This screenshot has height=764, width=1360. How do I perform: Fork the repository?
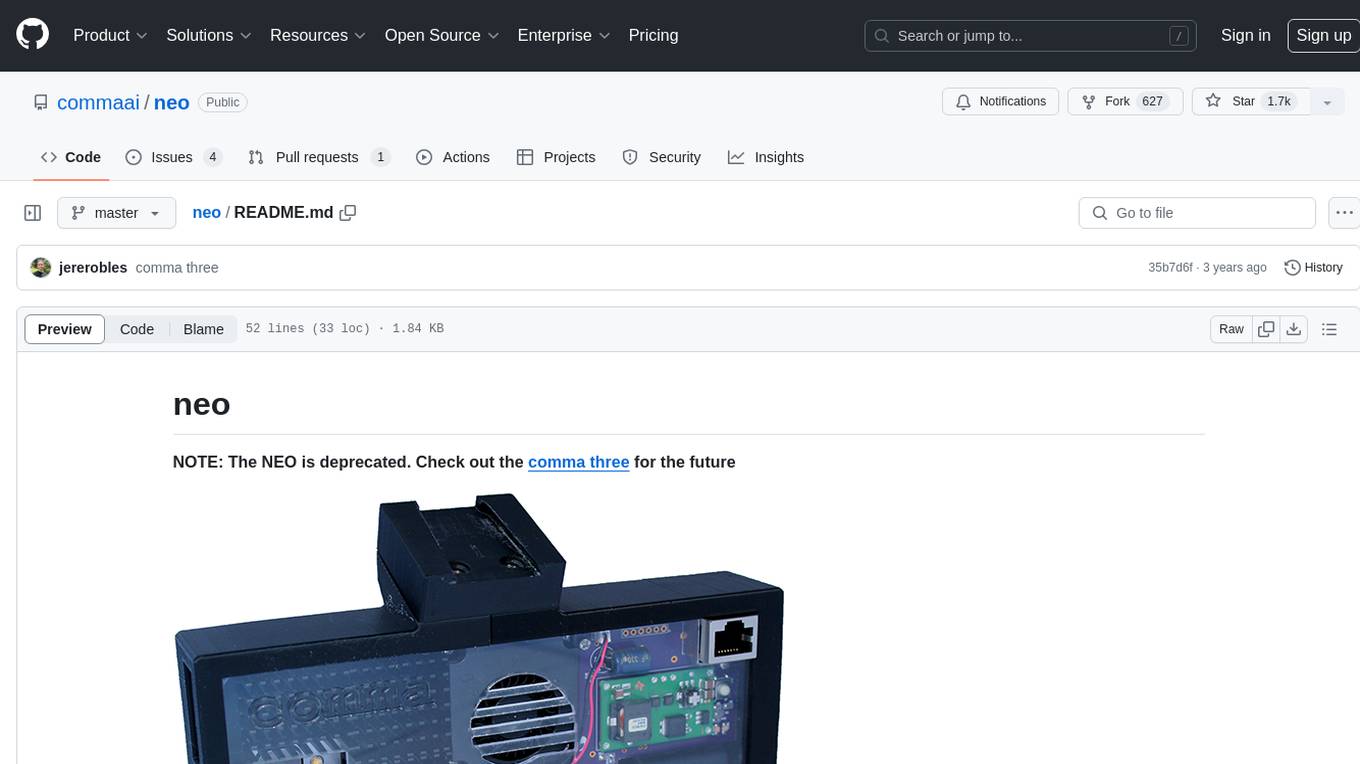(1125, 102)
